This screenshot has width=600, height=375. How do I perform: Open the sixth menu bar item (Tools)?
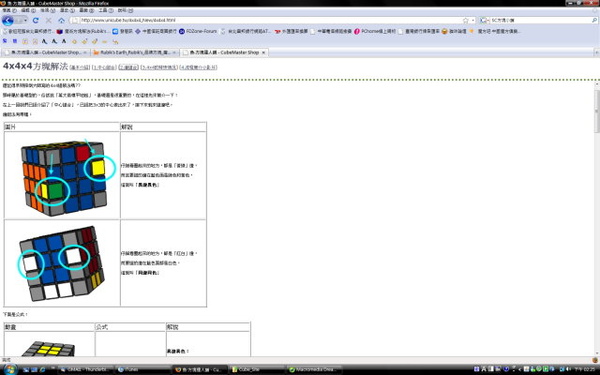[106, 10]
